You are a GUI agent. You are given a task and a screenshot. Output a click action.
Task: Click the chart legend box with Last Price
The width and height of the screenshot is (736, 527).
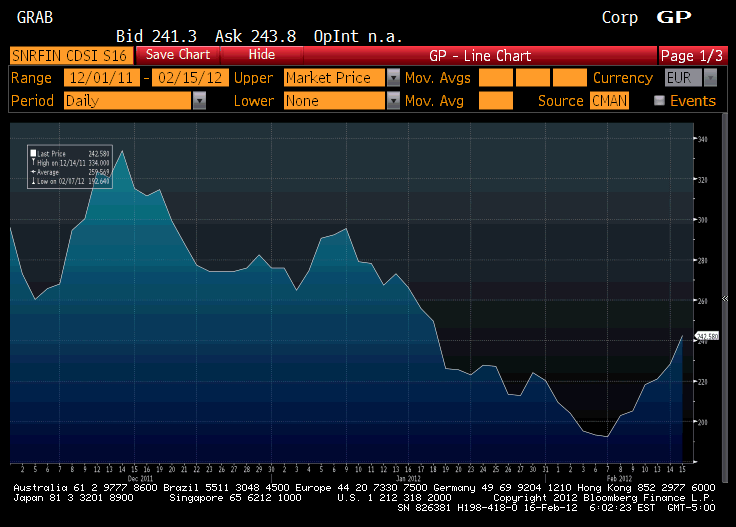(70, 167)
